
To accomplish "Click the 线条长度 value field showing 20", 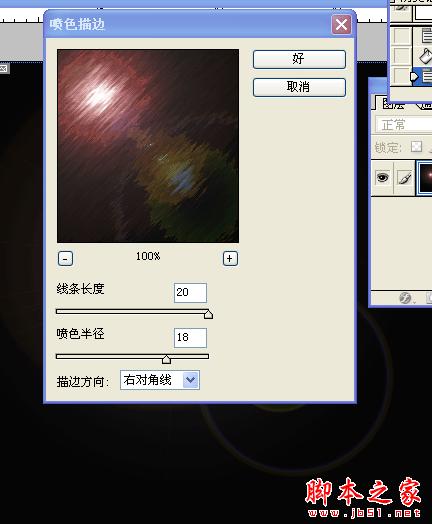I will click(190, 293).
